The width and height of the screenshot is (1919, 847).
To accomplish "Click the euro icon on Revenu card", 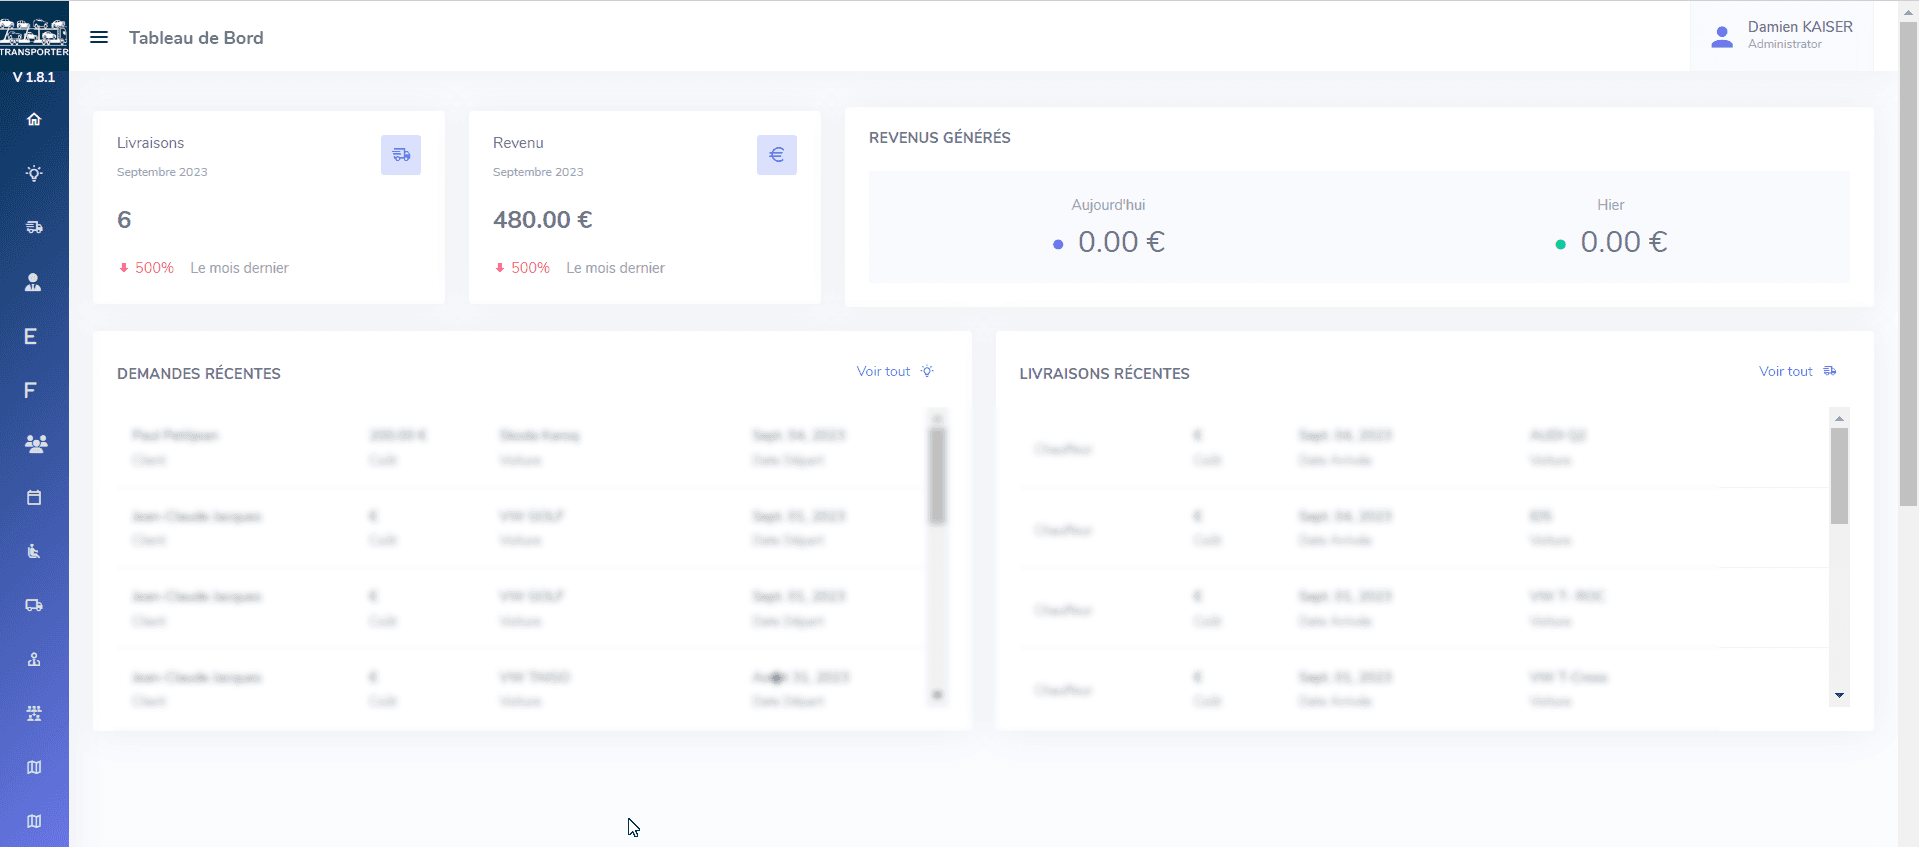I will coord(776,155).
